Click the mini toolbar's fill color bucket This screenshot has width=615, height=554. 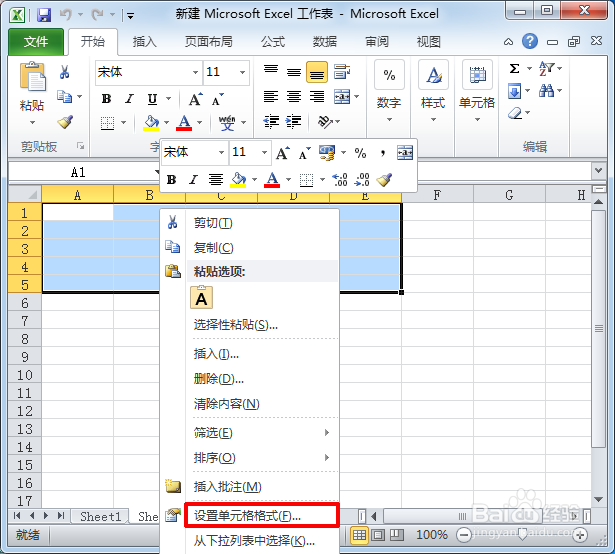[x=238, y=180]
